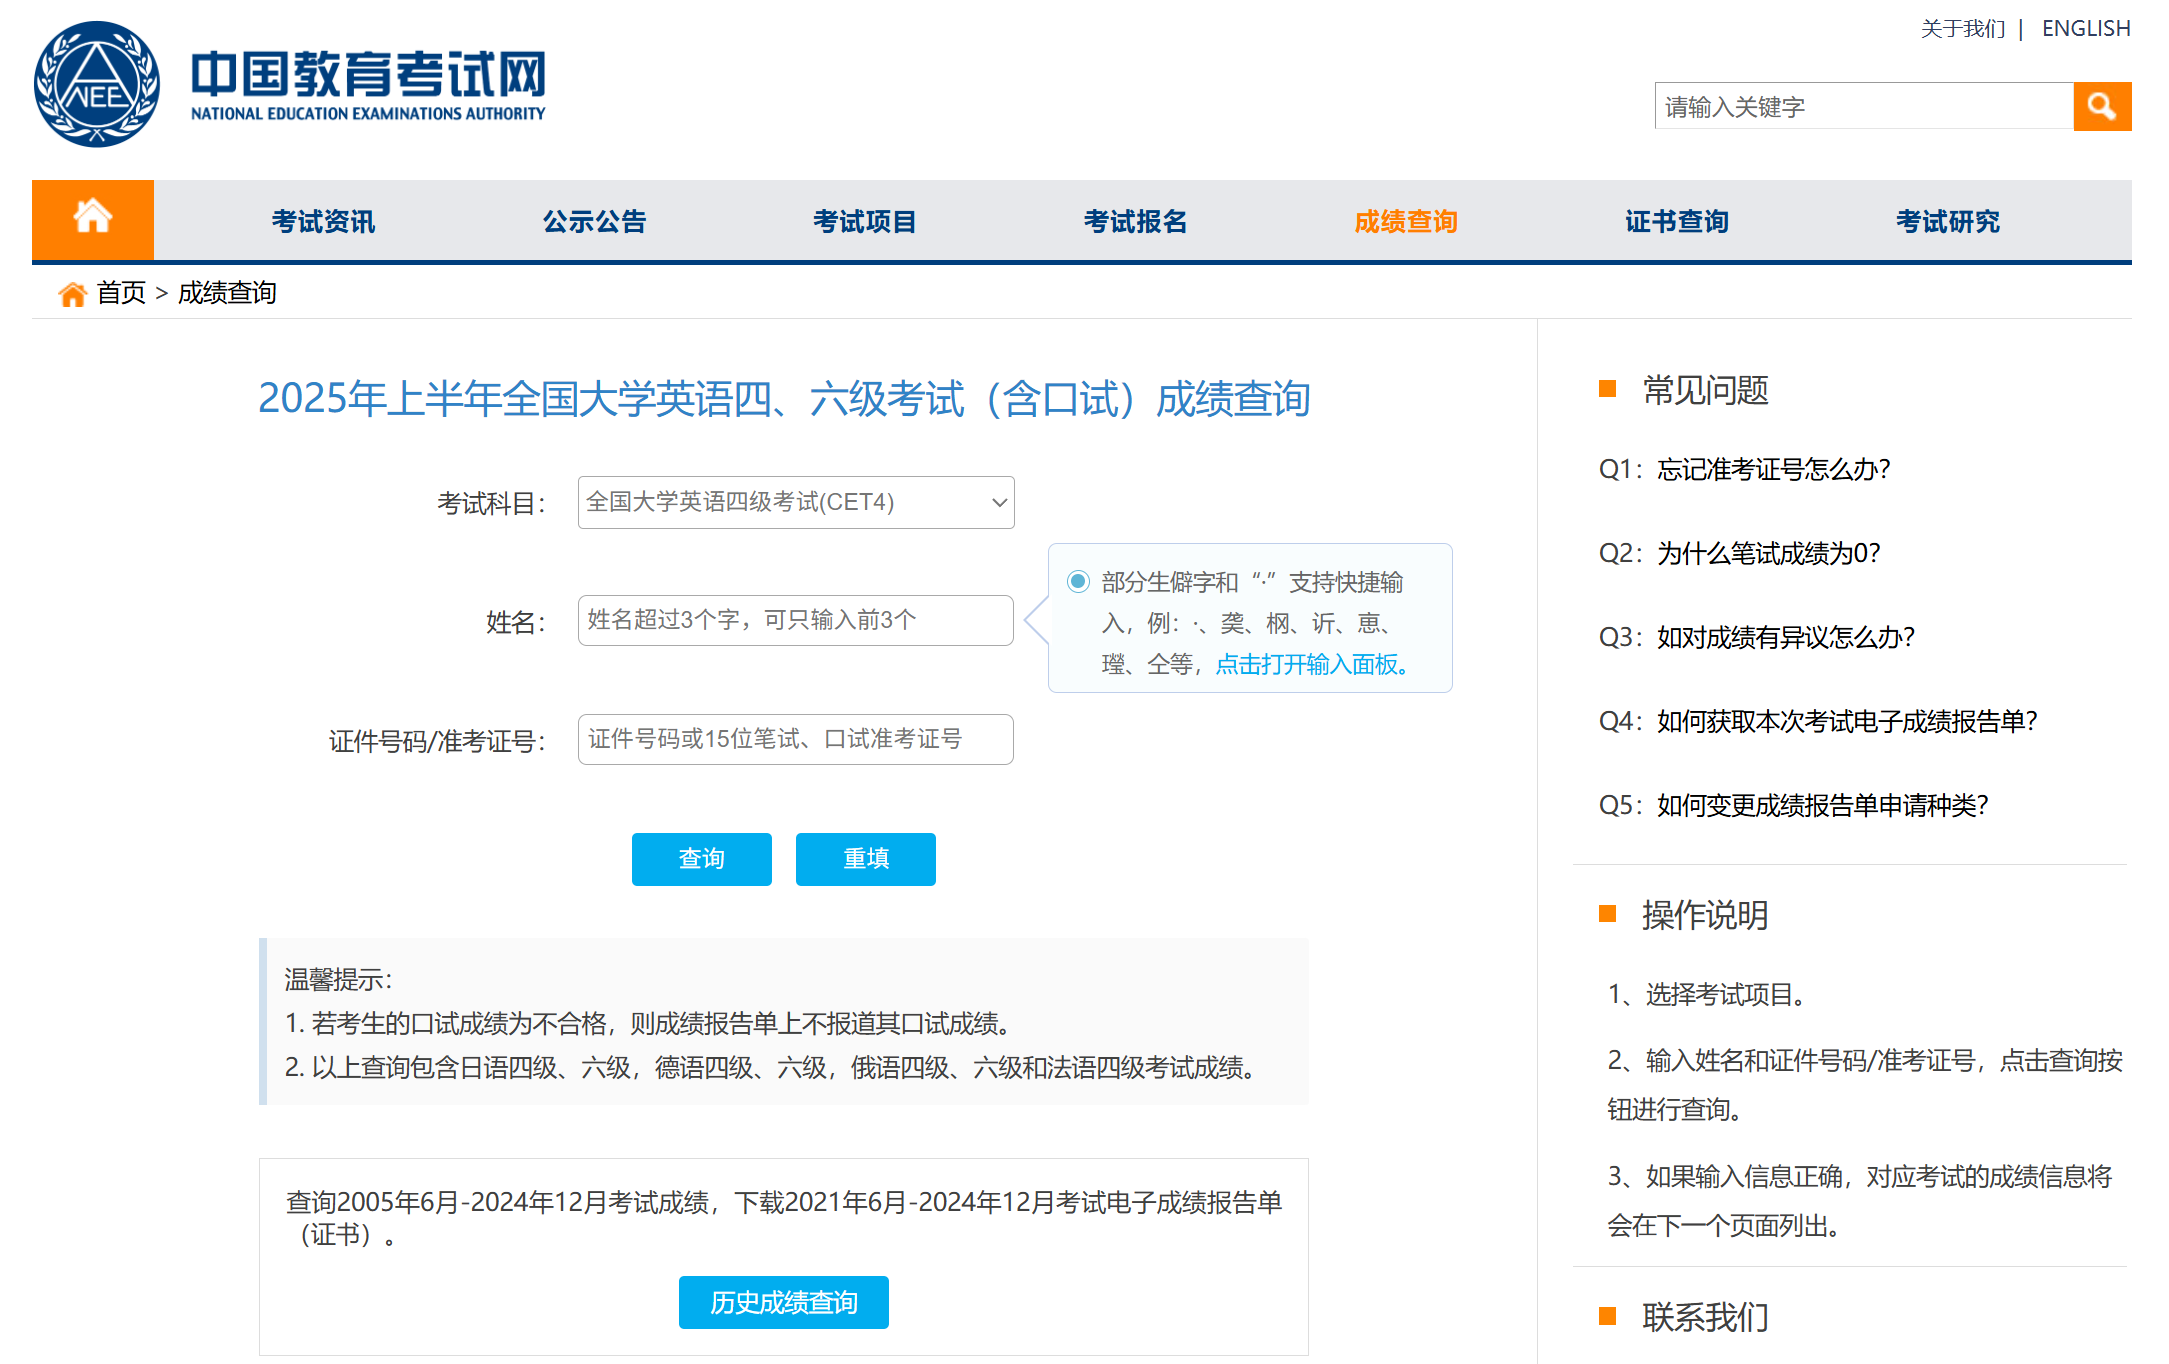Click the 2025年上半年 CET score query heading
Viewport: 2169px width, 1364px height.
coord(784,398)
